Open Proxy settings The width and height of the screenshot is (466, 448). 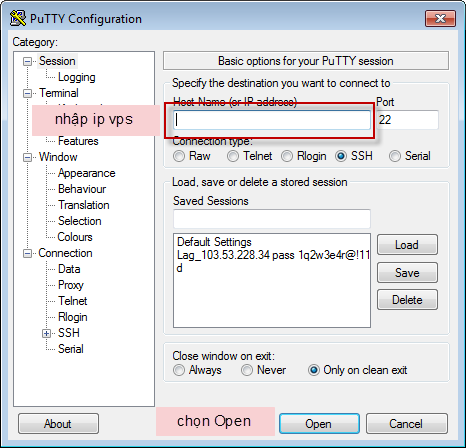71,285
